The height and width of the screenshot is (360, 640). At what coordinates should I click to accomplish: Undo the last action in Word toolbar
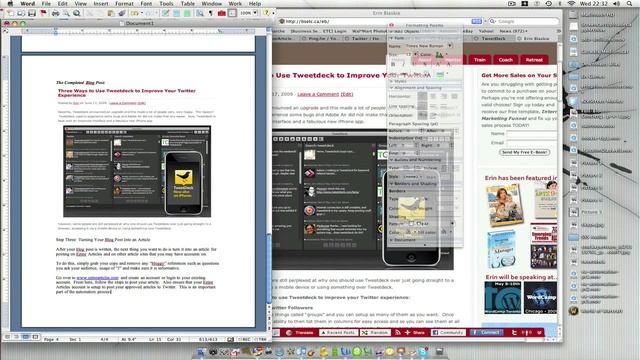tap(134, 13)
